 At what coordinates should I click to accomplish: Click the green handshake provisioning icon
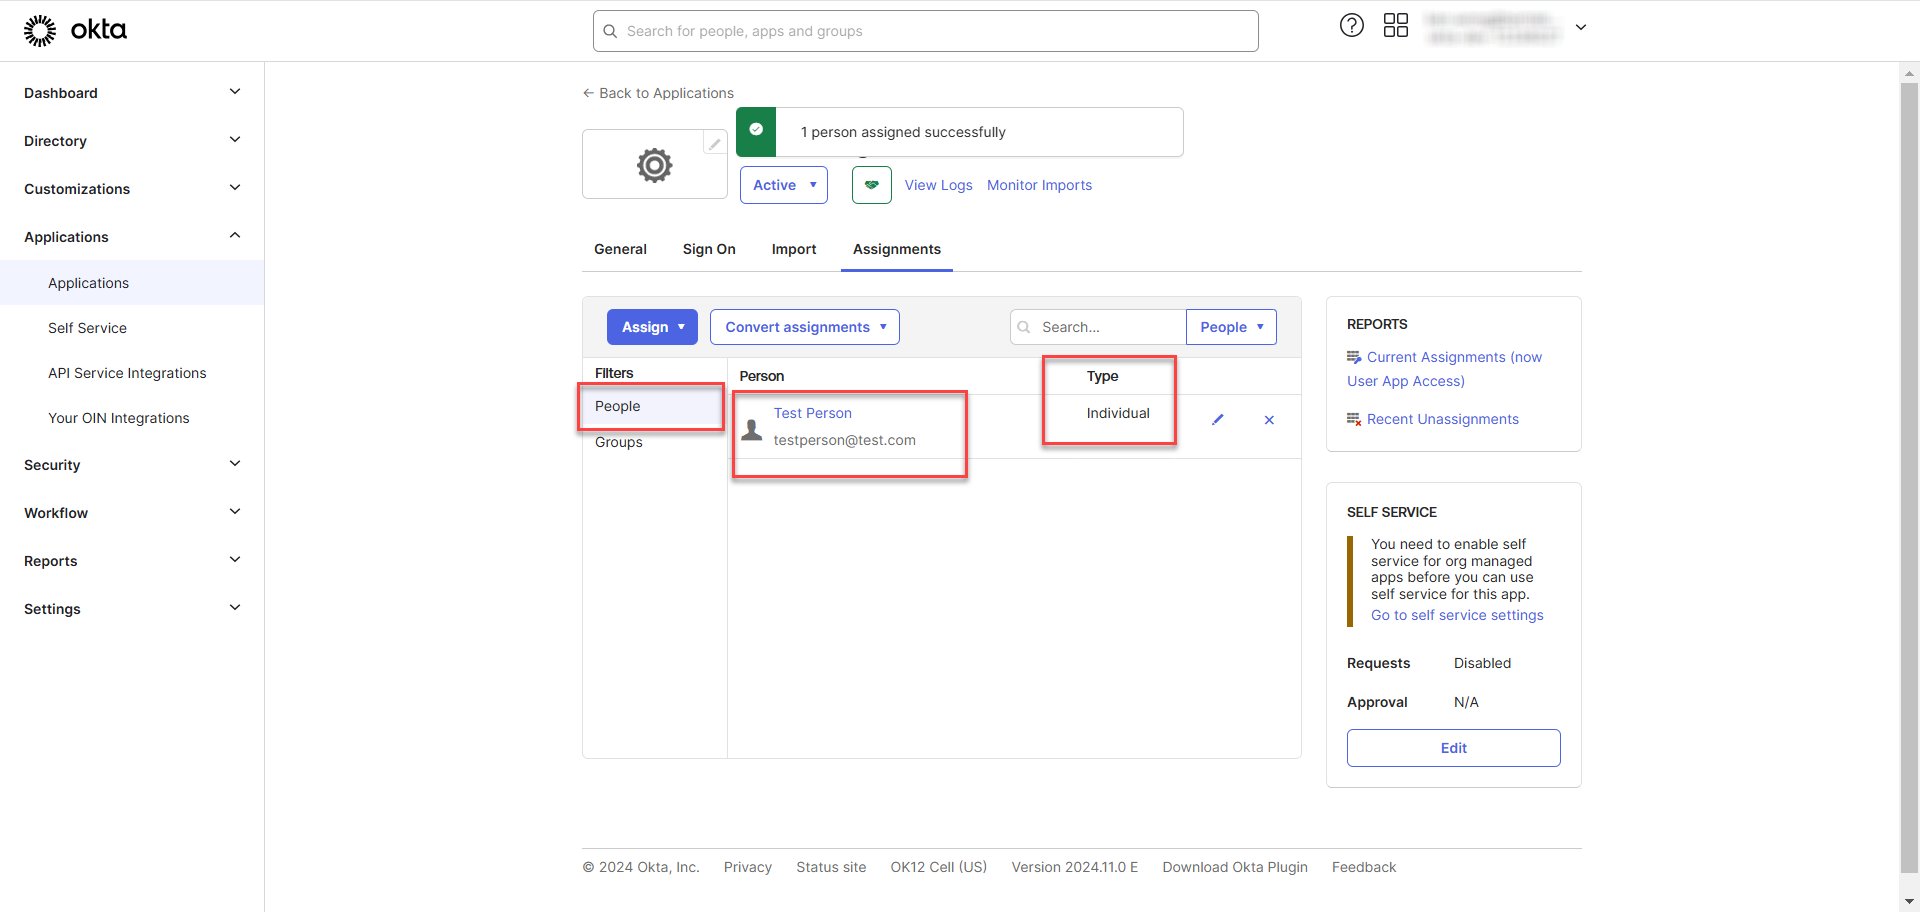pyautogui.click(x=871, y=185)
